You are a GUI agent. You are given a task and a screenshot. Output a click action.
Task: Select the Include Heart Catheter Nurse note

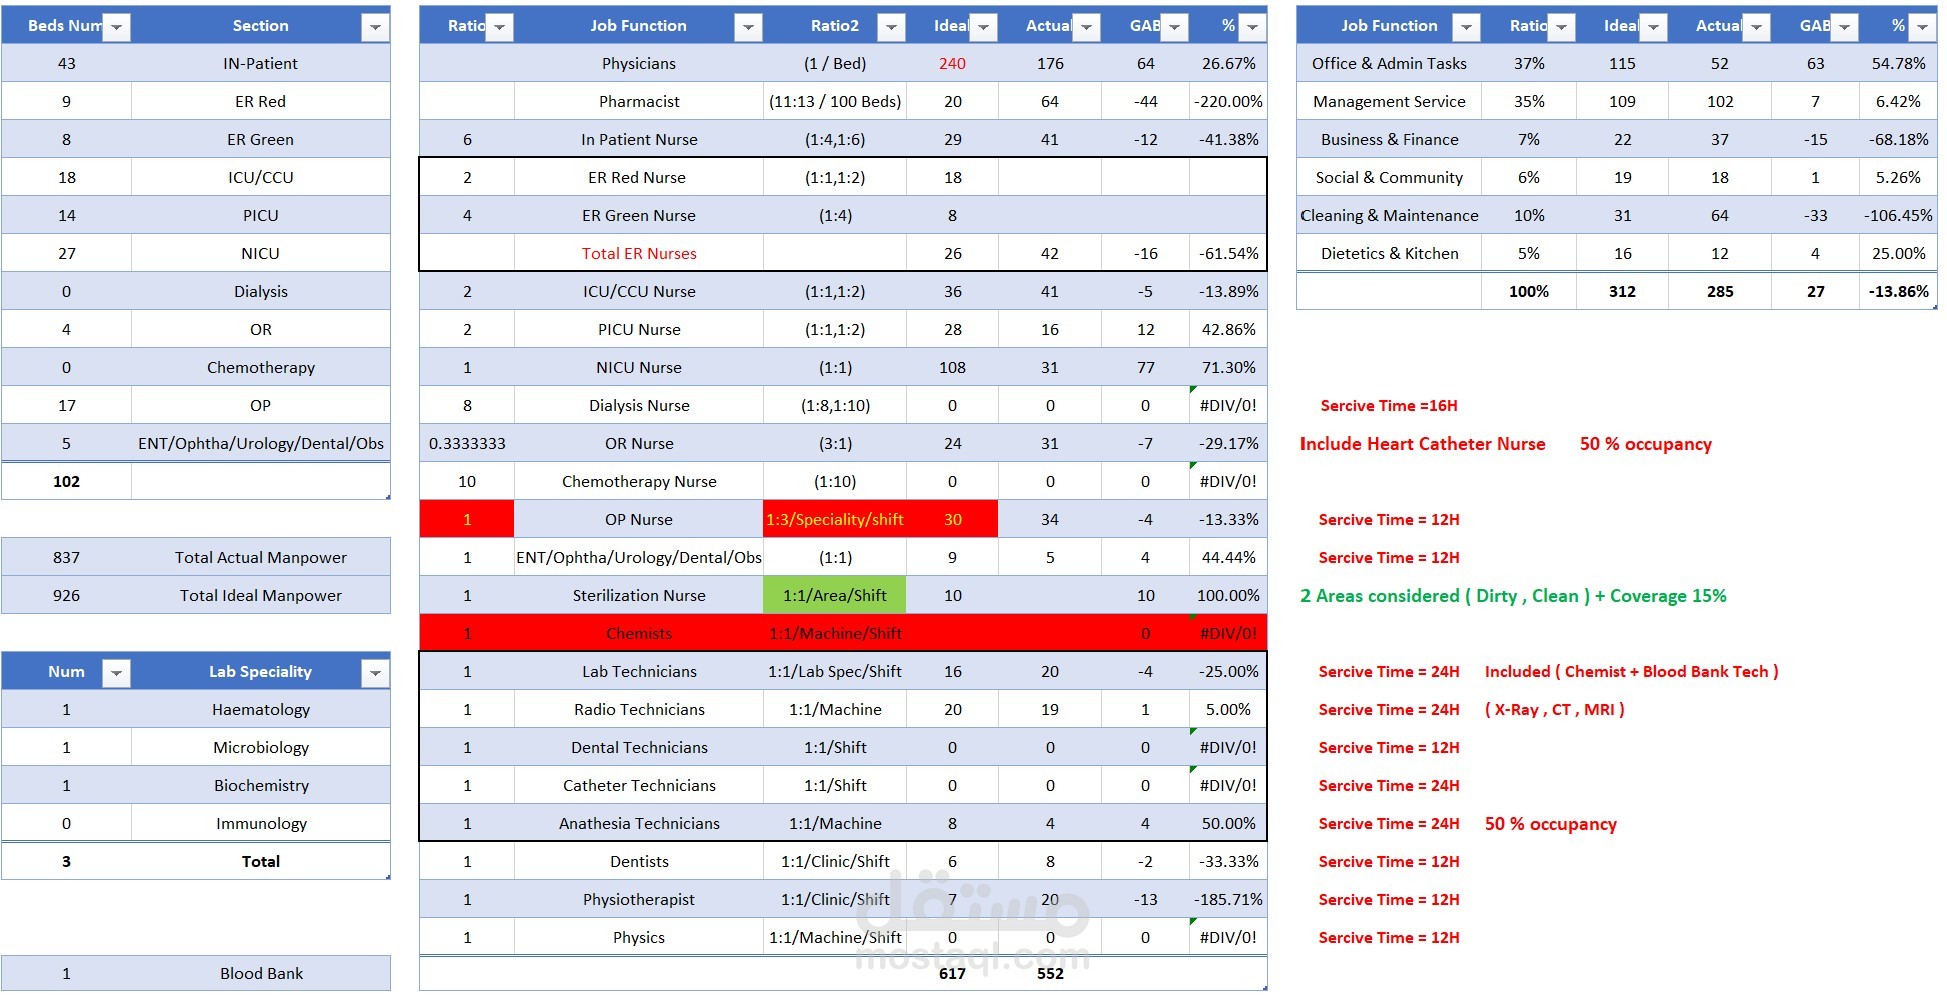pyautogui.click(x=1422, y=444)
